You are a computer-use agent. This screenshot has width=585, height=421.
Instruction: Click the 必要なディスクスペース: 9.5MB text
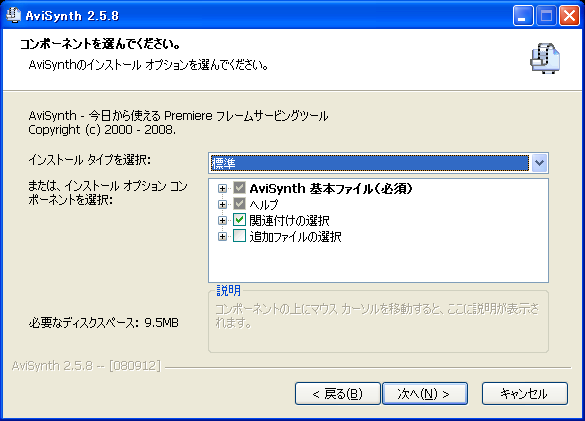pos(104,322)
